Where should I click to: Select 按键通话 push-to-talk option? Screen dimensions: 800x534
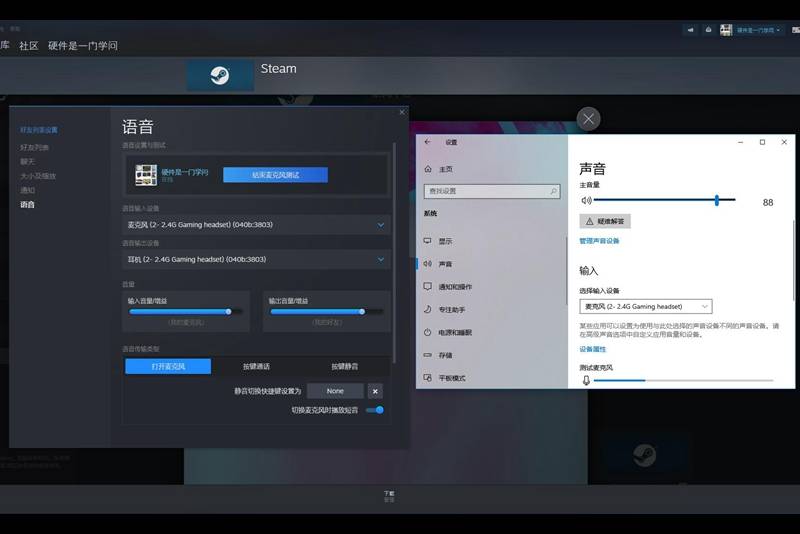(256, 366)
